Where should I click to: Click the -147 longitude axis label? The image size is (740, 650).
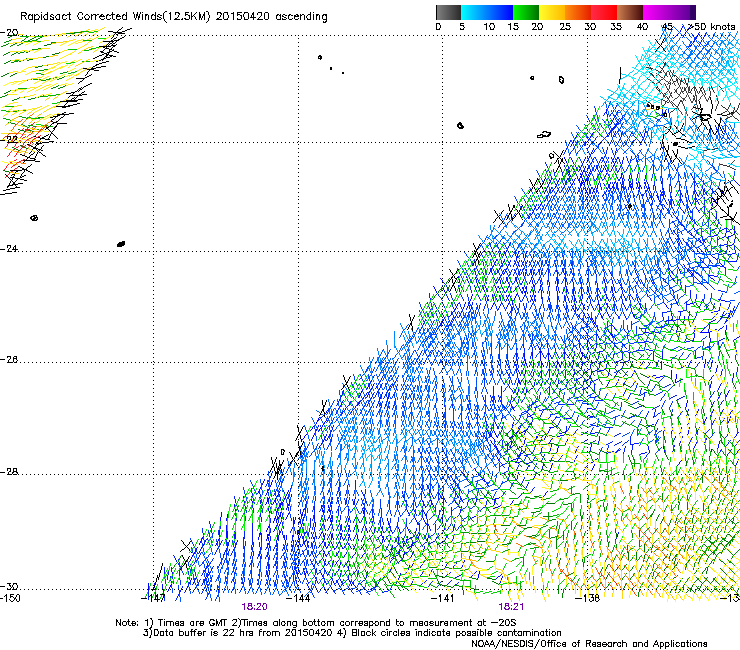tap(153, 599)
